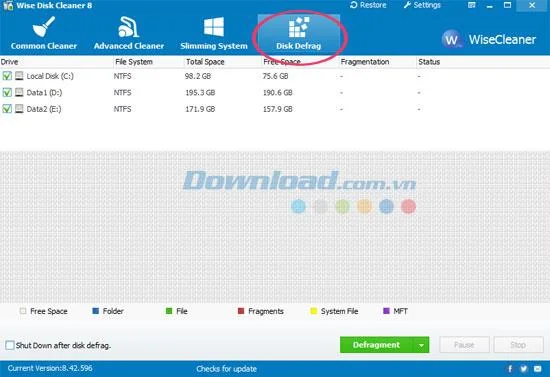Click the Data2 (E:) drive icon
Viewport: 550px width, 377px height.
point(19,109)
